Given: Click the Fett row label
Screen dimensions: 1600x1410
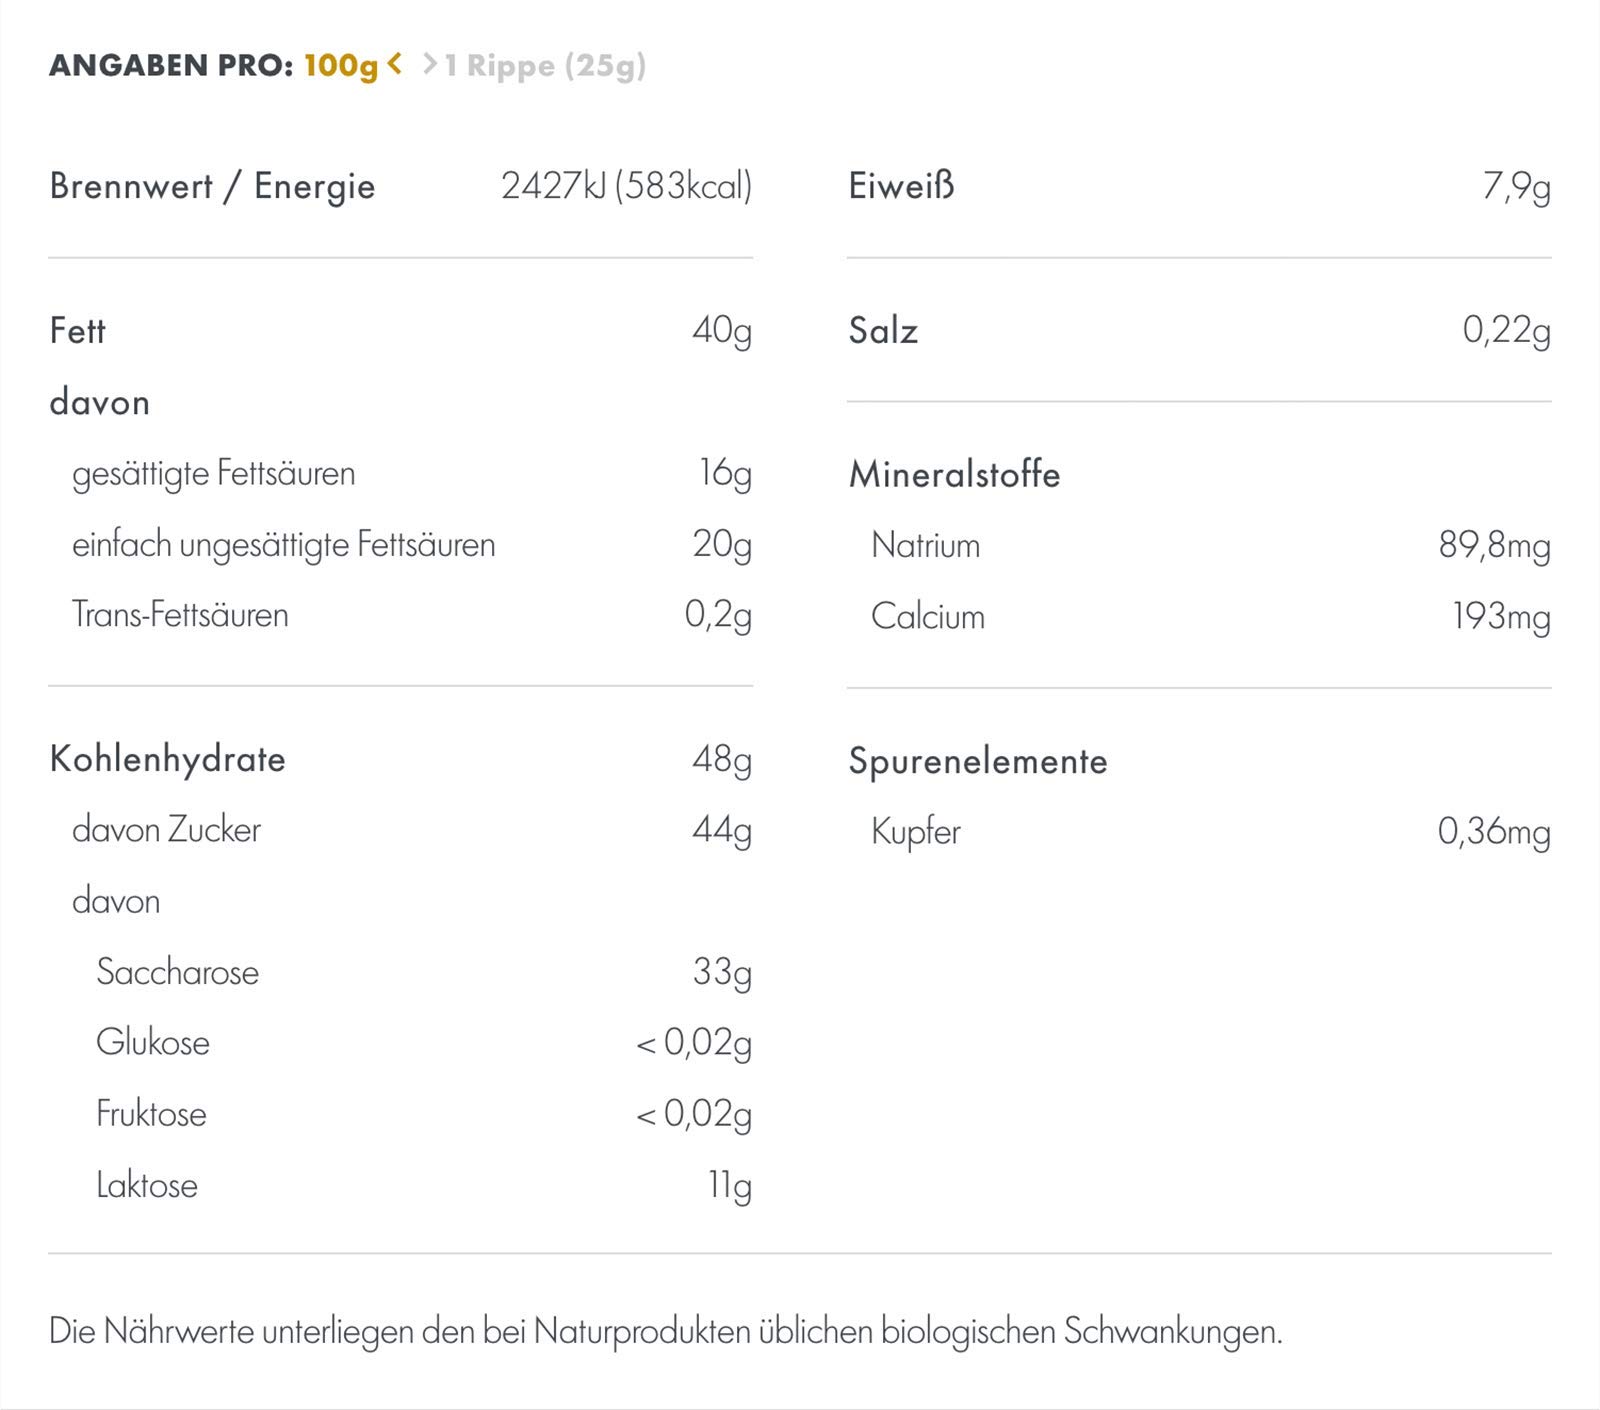Looking at the screenshot, I should click(x=77, y=331).
